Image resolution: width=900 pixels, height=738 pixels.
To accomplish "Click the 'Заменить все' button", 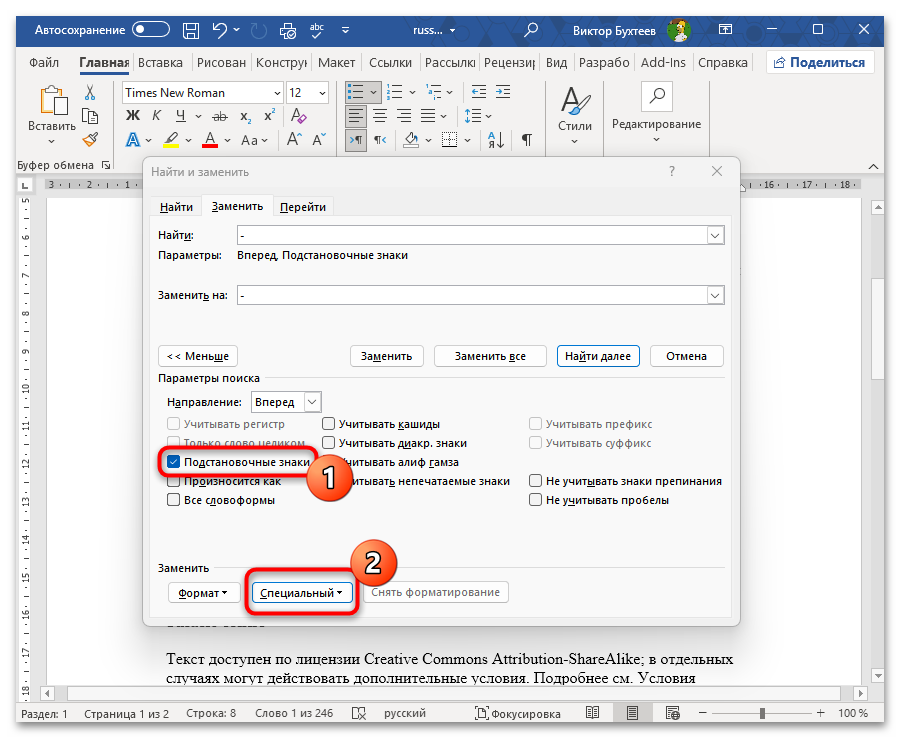I will 490,356.
